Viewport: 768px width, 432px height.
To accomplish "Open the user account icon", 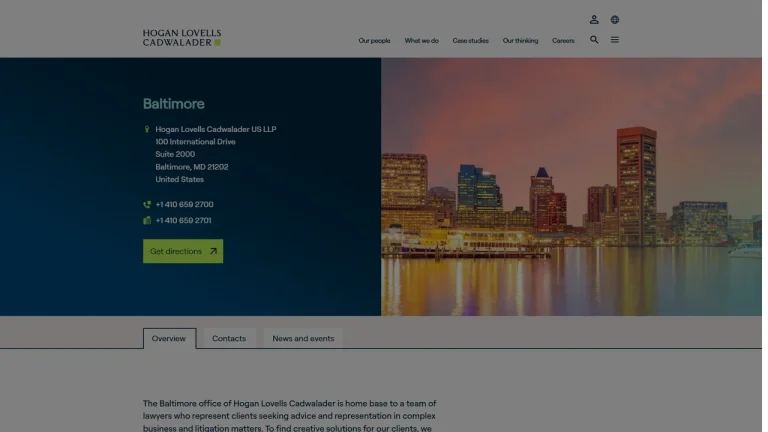I will click(x=594, y=20).
